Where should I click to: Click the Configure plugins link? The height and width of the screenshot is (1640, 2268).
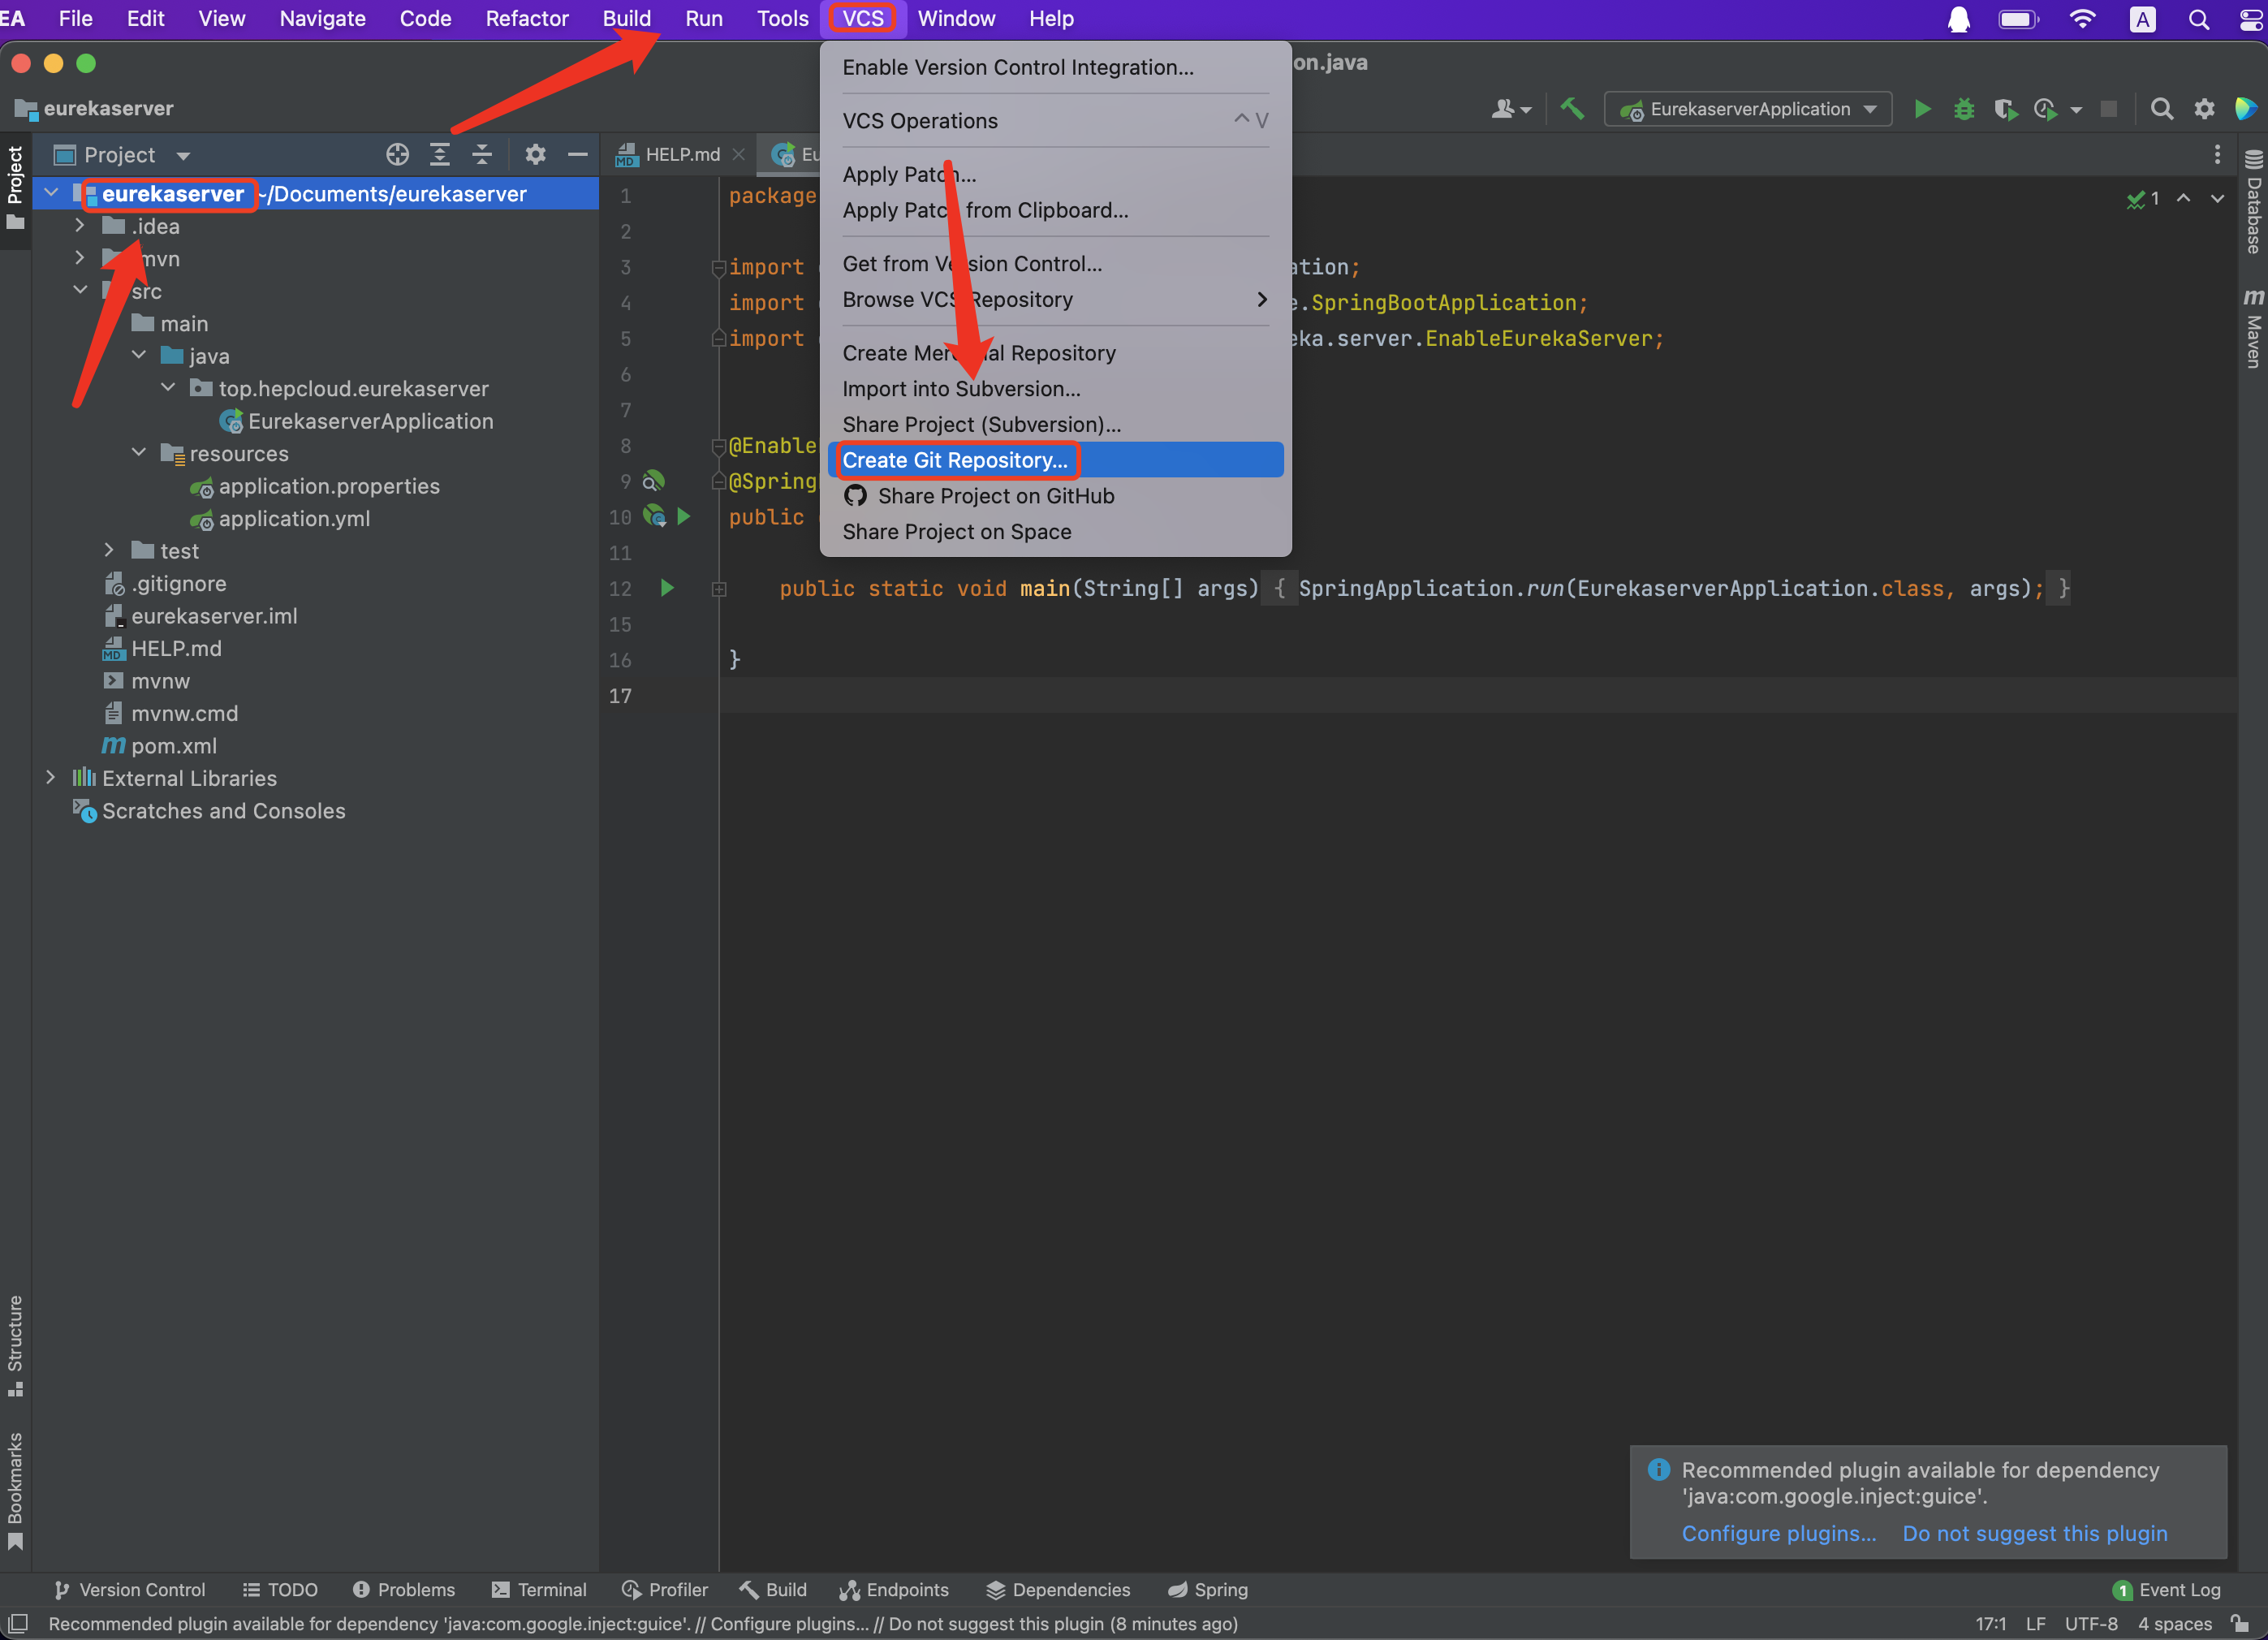[1778, 1533]
